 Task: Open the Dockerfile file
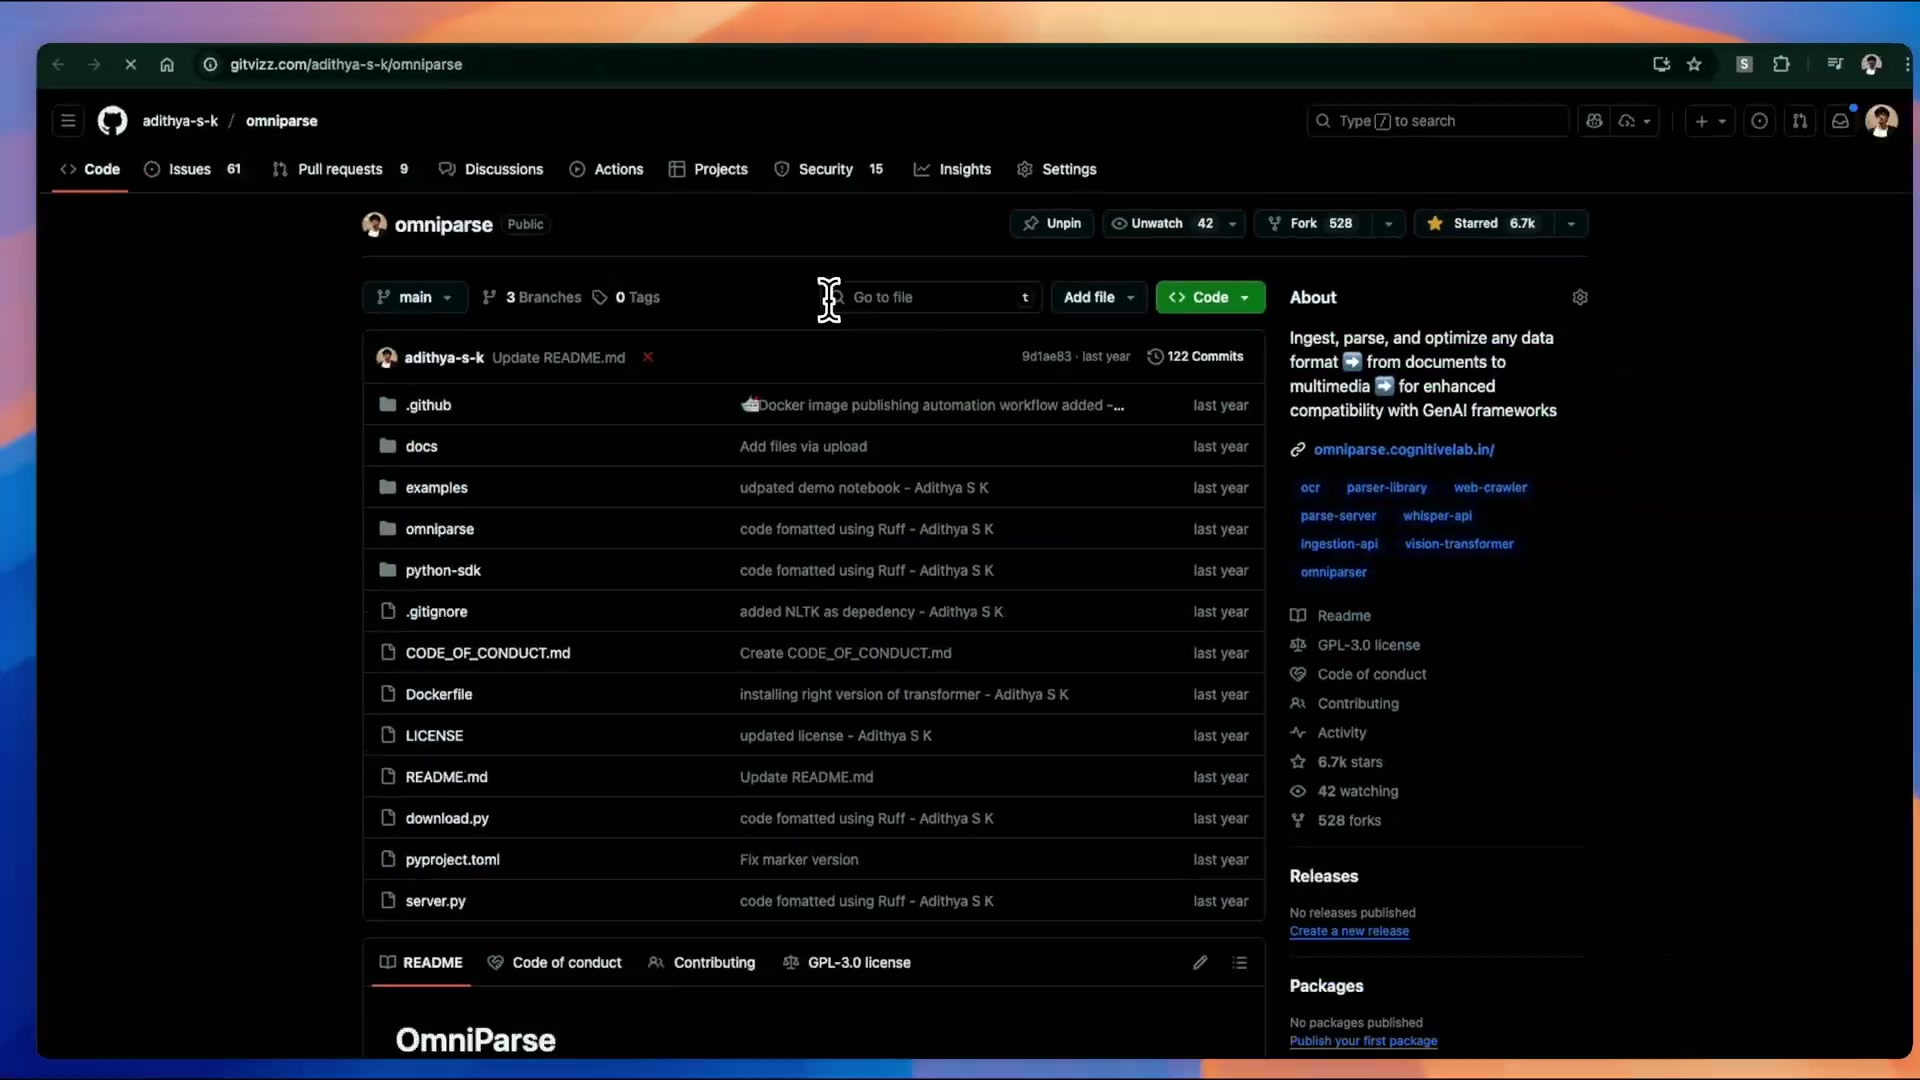click(x=439, y=694)
